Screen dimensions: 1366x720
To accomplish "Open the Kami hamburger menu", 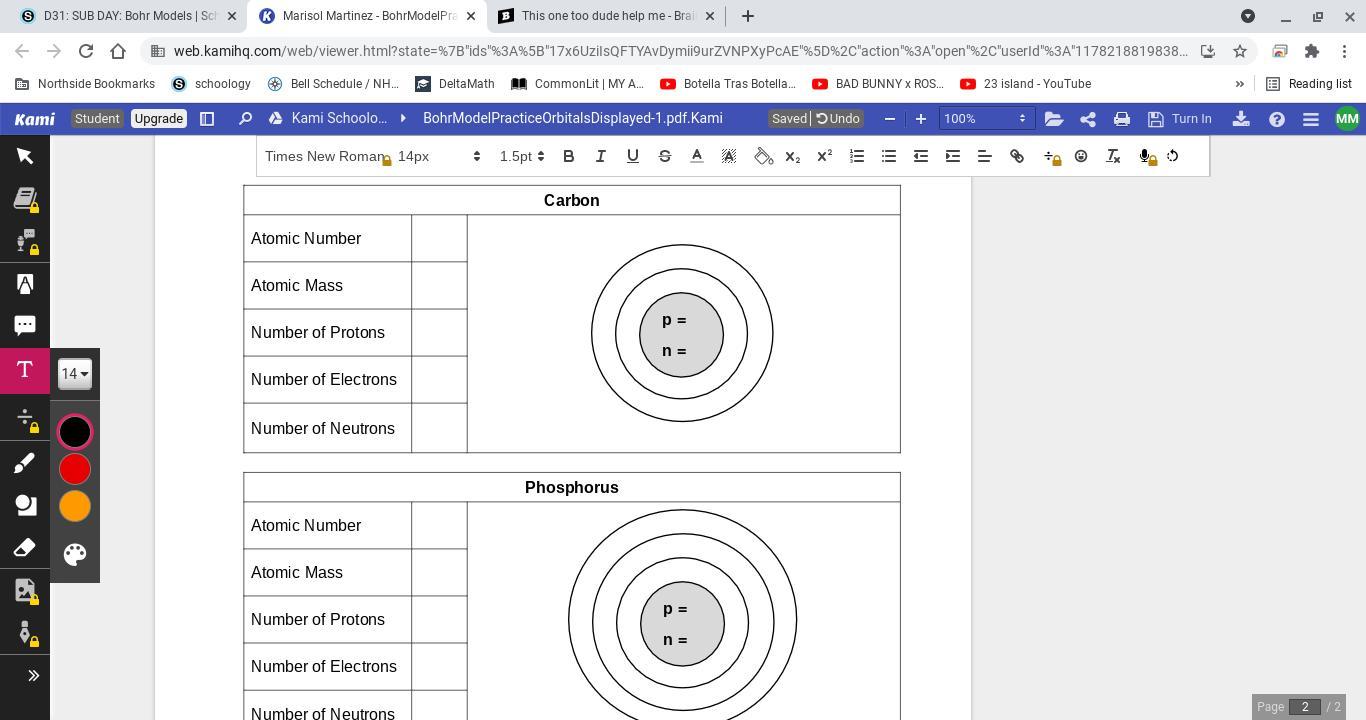I will point(1310,118).
